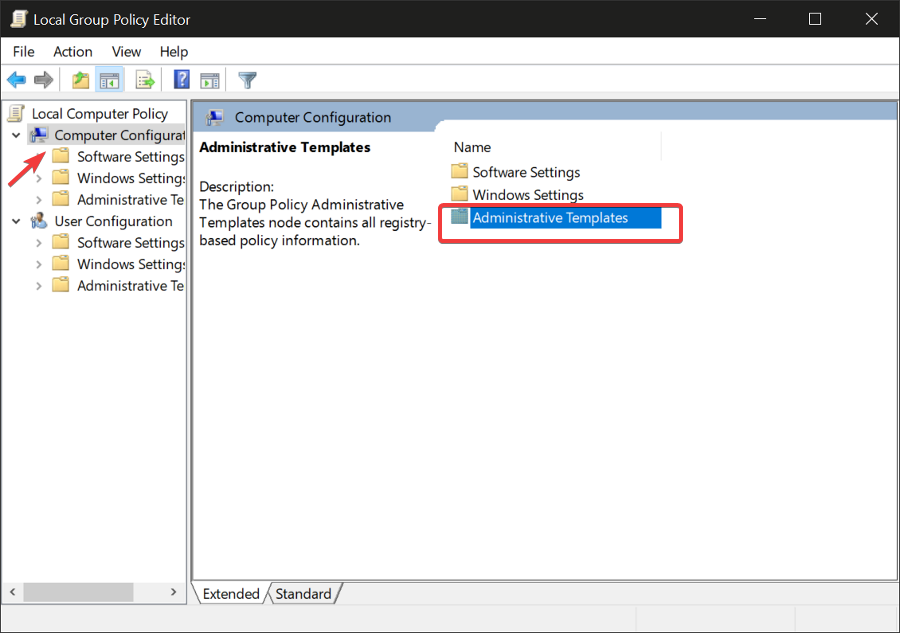The image size is (900, 633).
Task: Click the tree pane horizontal scrollbar thumb
Action: coord(78,592)
